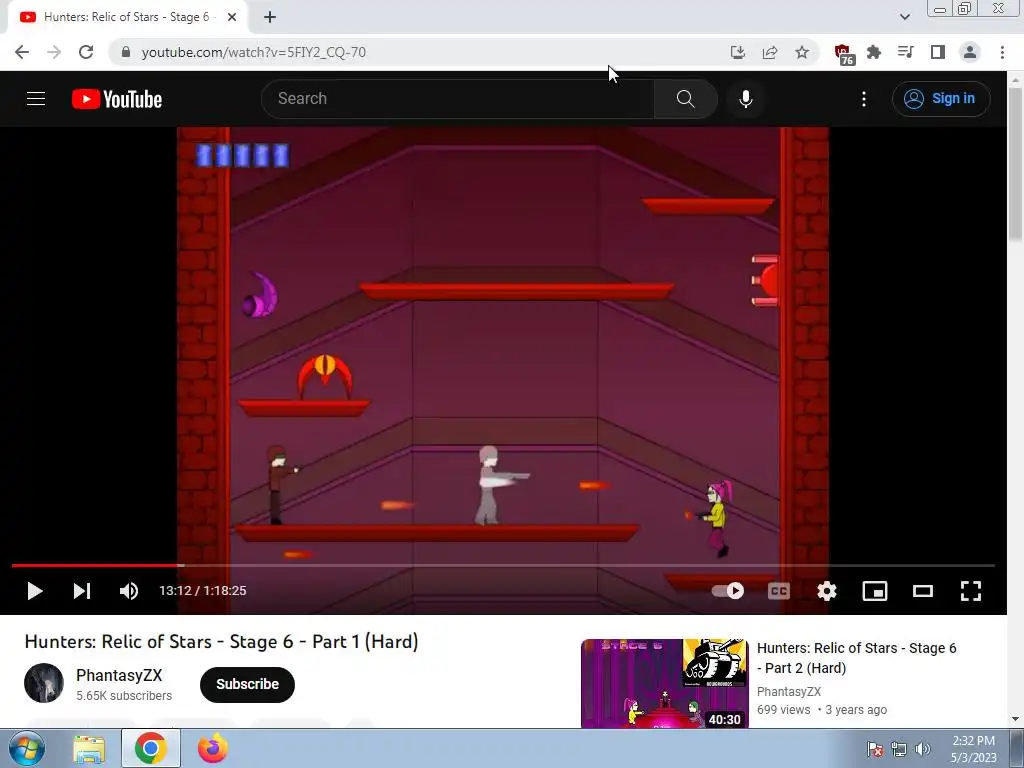Open the video settings gear
This screenshot has width=1024, height=768.
(x=827, y=591)
